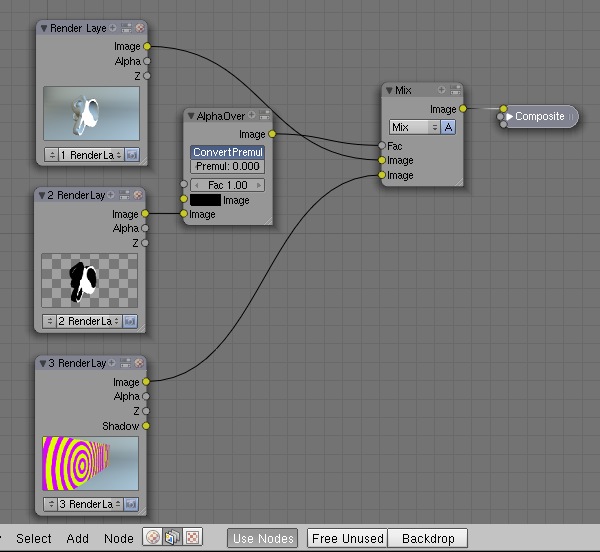Viewport: 600px width, 552px height.
Task: Collapse the first Render Layer node
Action: click(x=44, y=28)
